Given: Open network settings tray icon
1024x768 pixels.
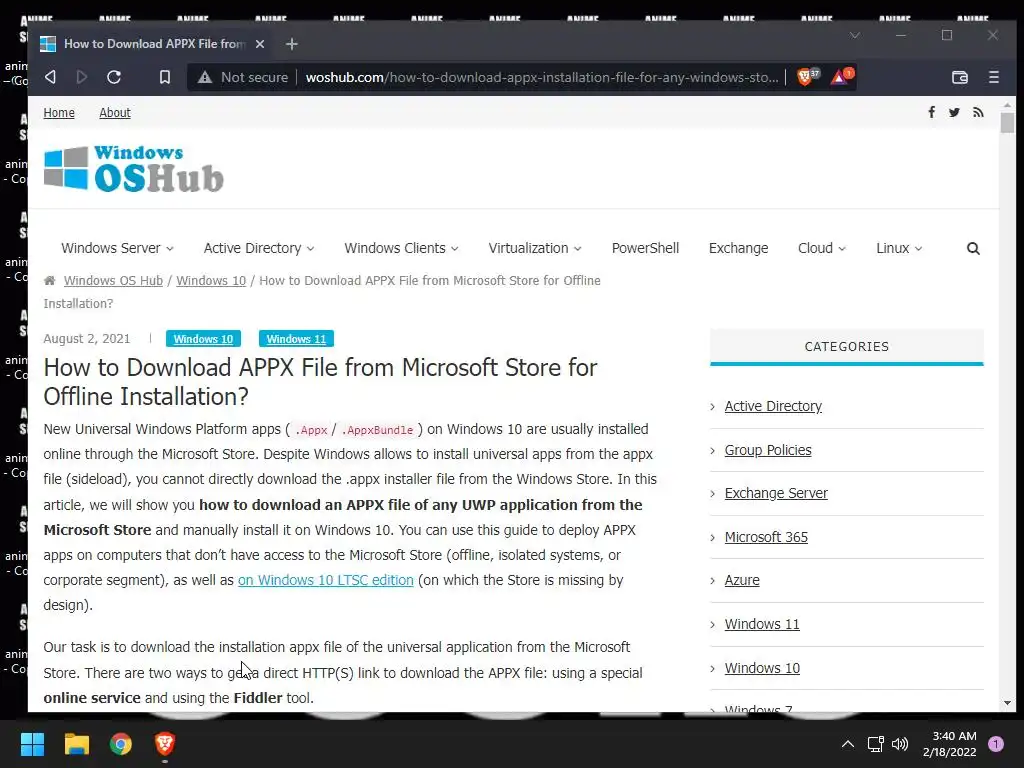Looking at the screenshot, I should click(875, 744).
